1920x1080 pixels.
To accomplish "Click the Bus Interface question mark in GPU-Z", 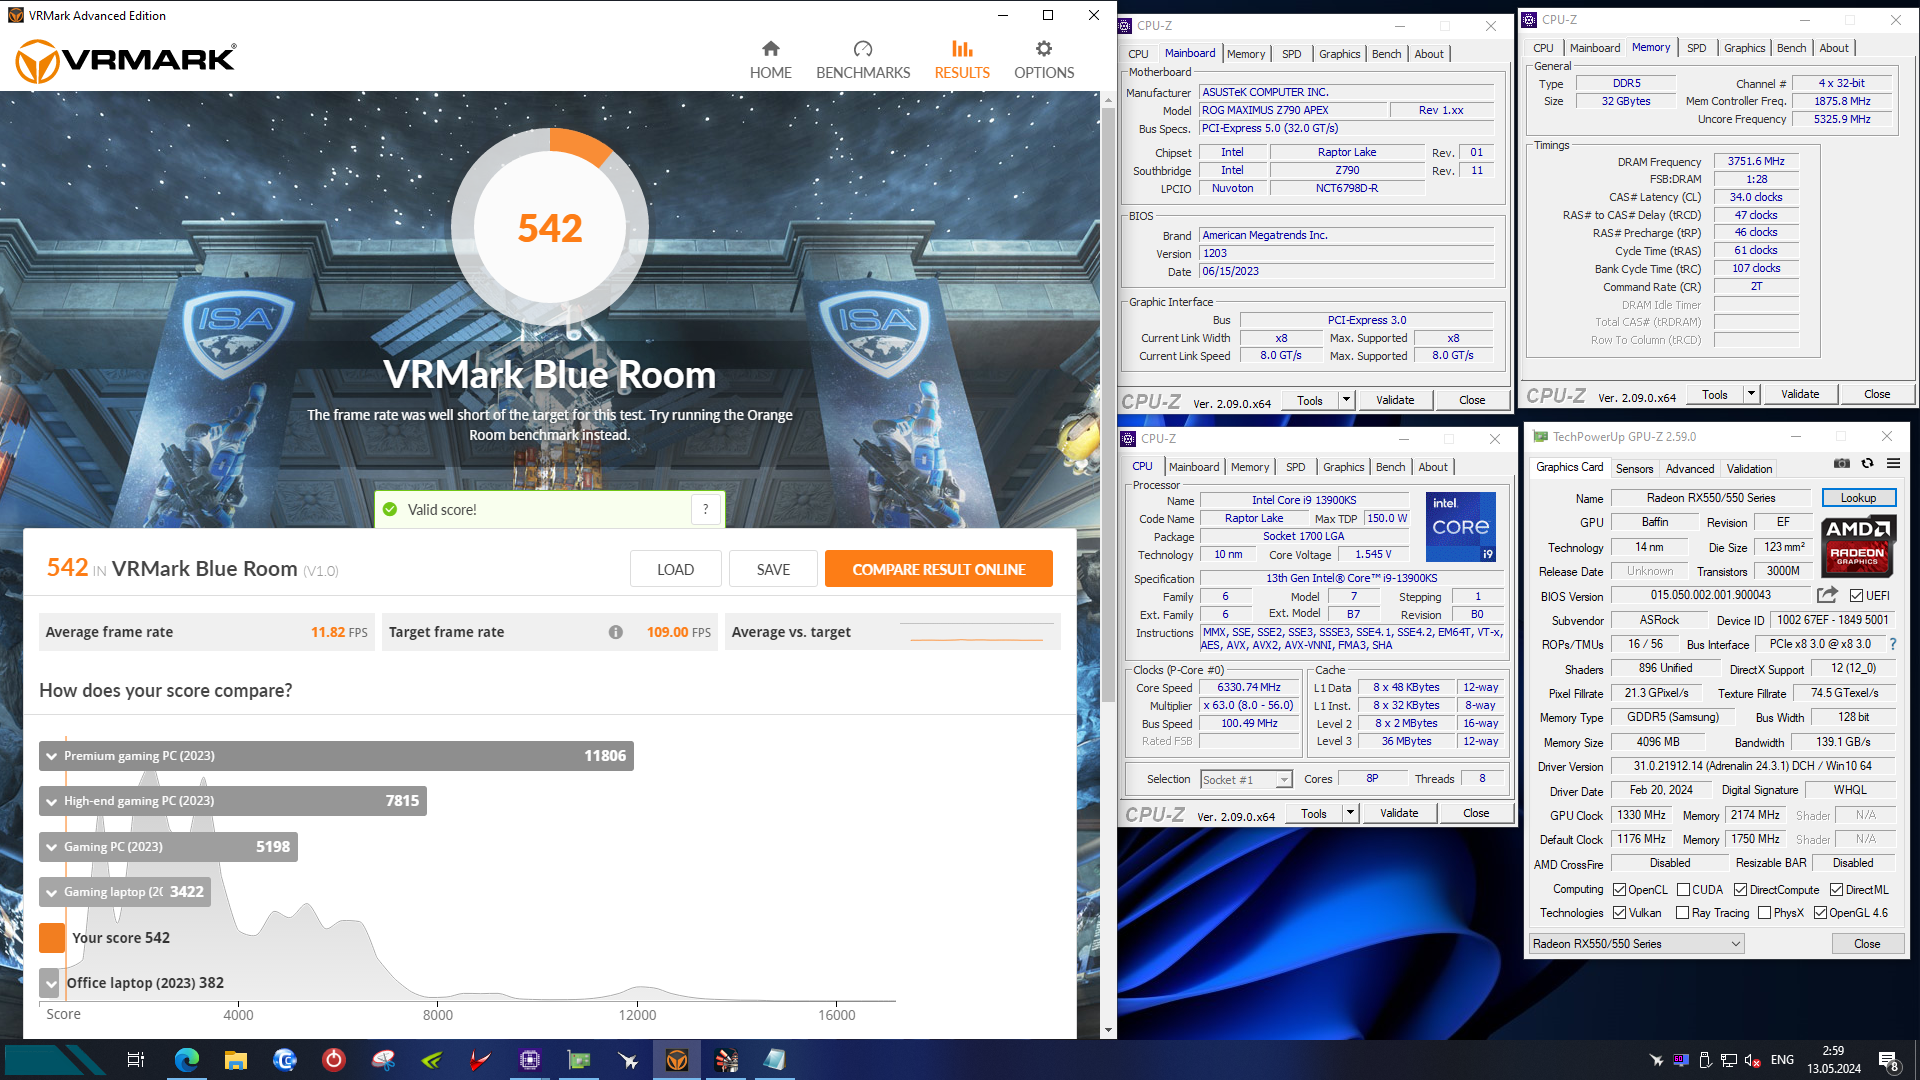I will tap(1893, 644).
